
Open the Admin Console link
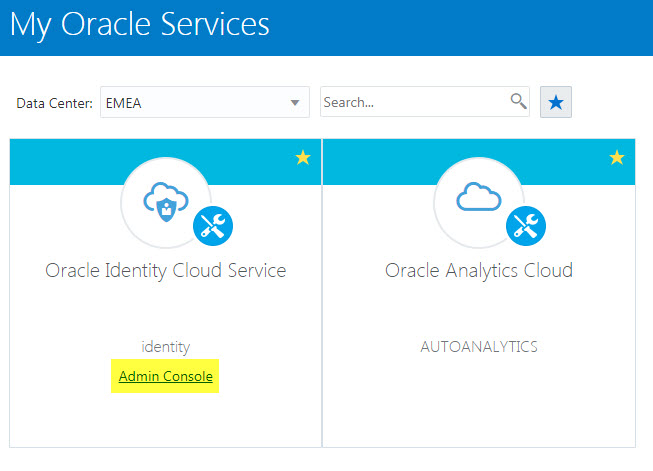(x=165, y=376)
